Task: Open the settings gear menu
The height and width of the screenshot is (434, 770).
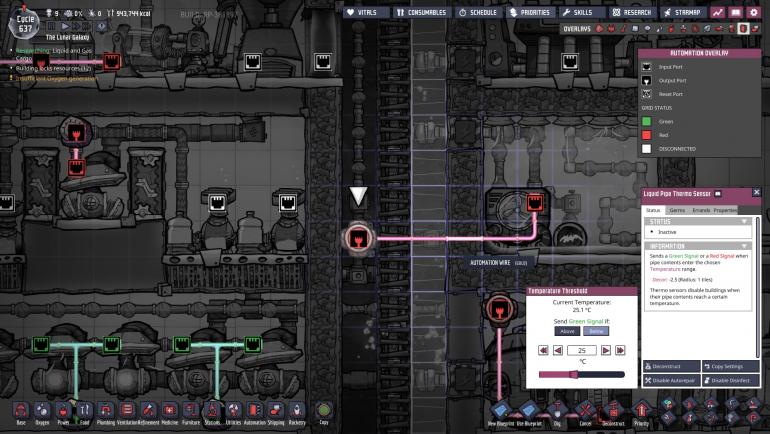Action: click(754, 12)
